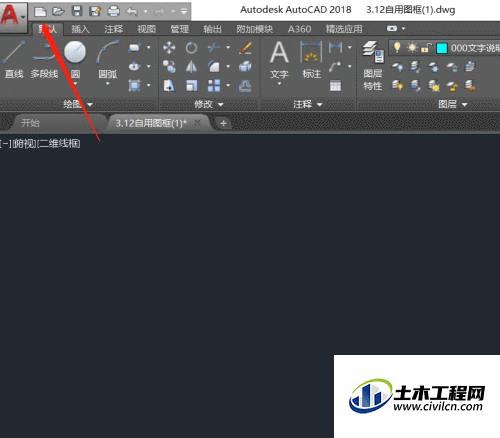Viewport: 500px width, 438px height.
Task: Switch to the 管理 ribbon tab
Action: click(179, 29)
